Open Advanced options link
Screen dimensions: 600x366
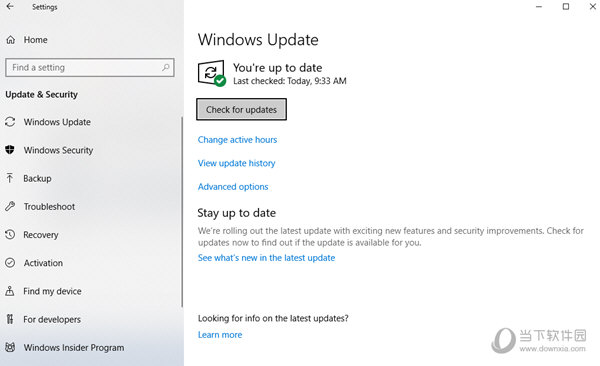tap(233, 186)
